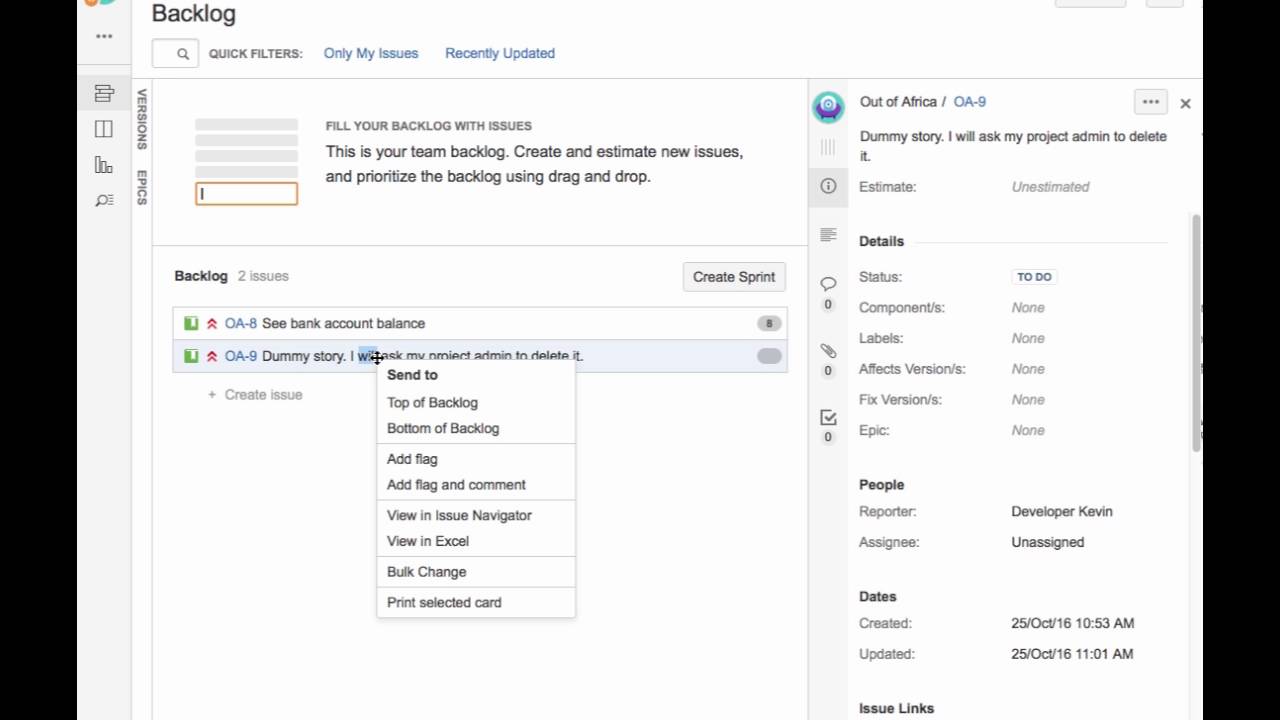Open the description lines icon in detail panel
Viewport: 1280px width, 720px height.
pyautogui.click(x=828, y=235)
